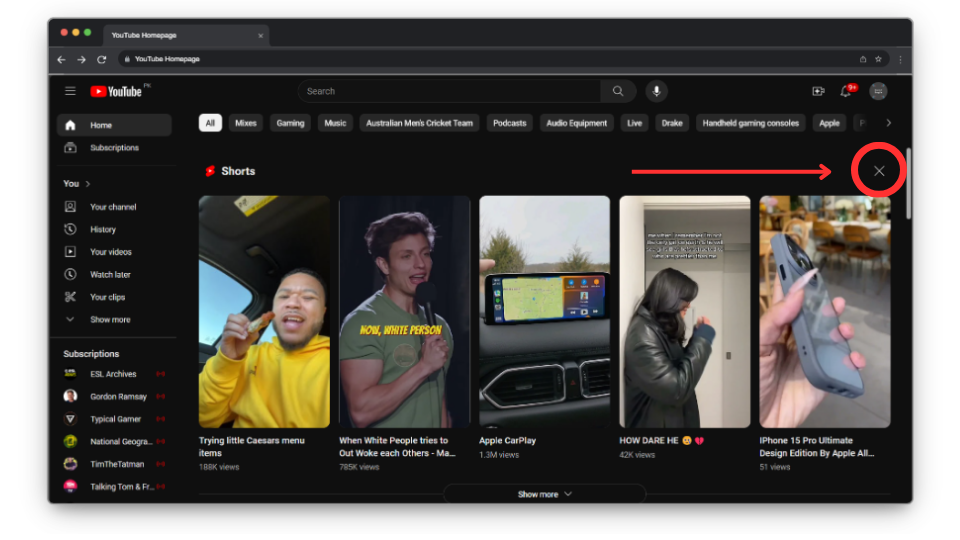
Task: Click inside the Search field
Action: click(x=450, y=91)
